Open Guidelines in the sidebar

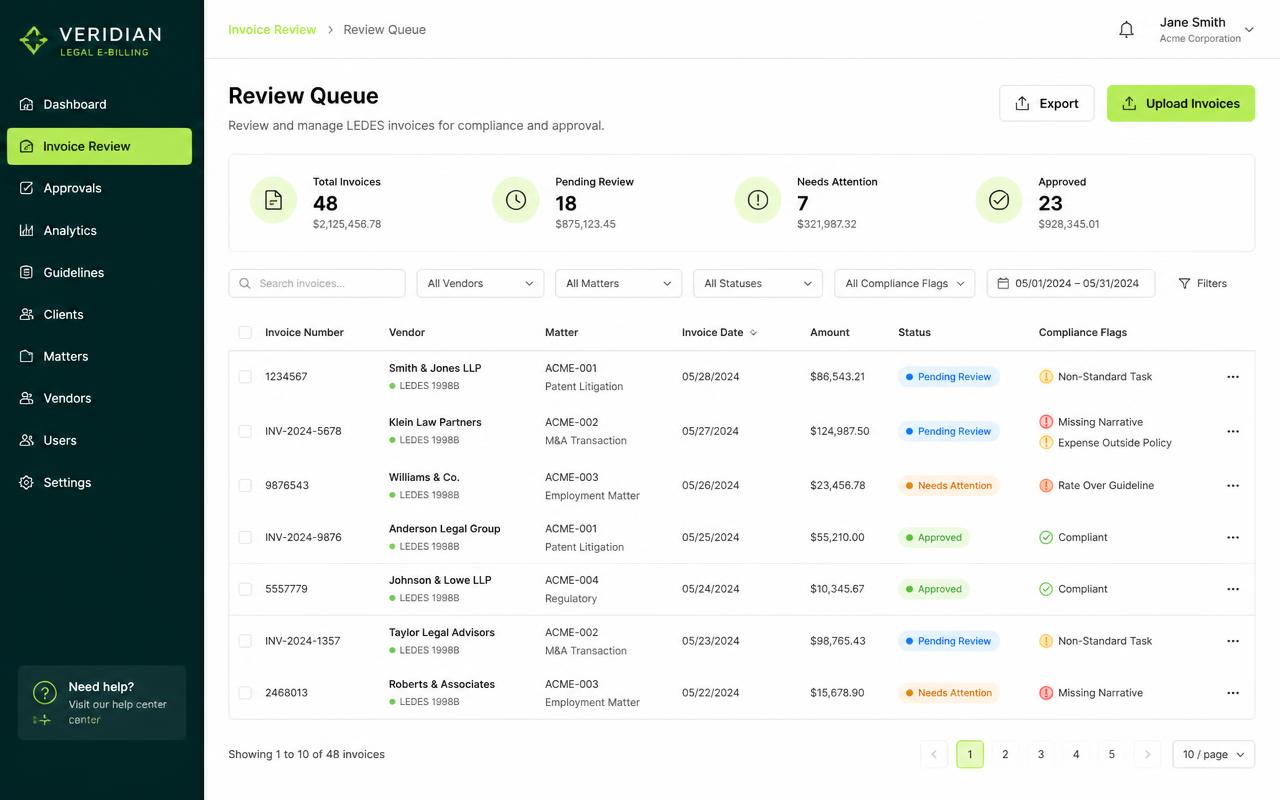[x=99, y=272]
